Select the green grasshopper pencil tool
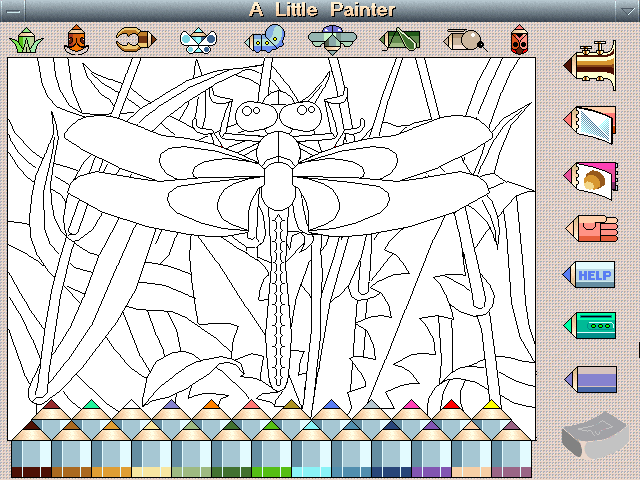640x480 pixels. 399,40
